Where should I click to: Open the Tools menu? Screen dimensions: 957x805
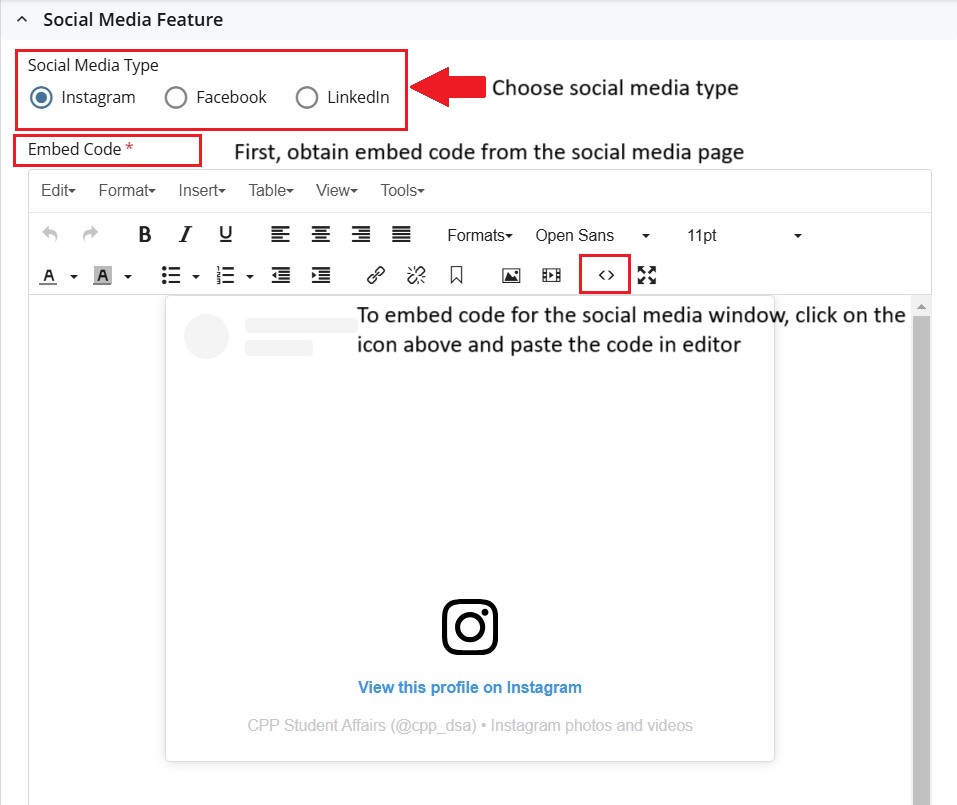coord(402,190)
